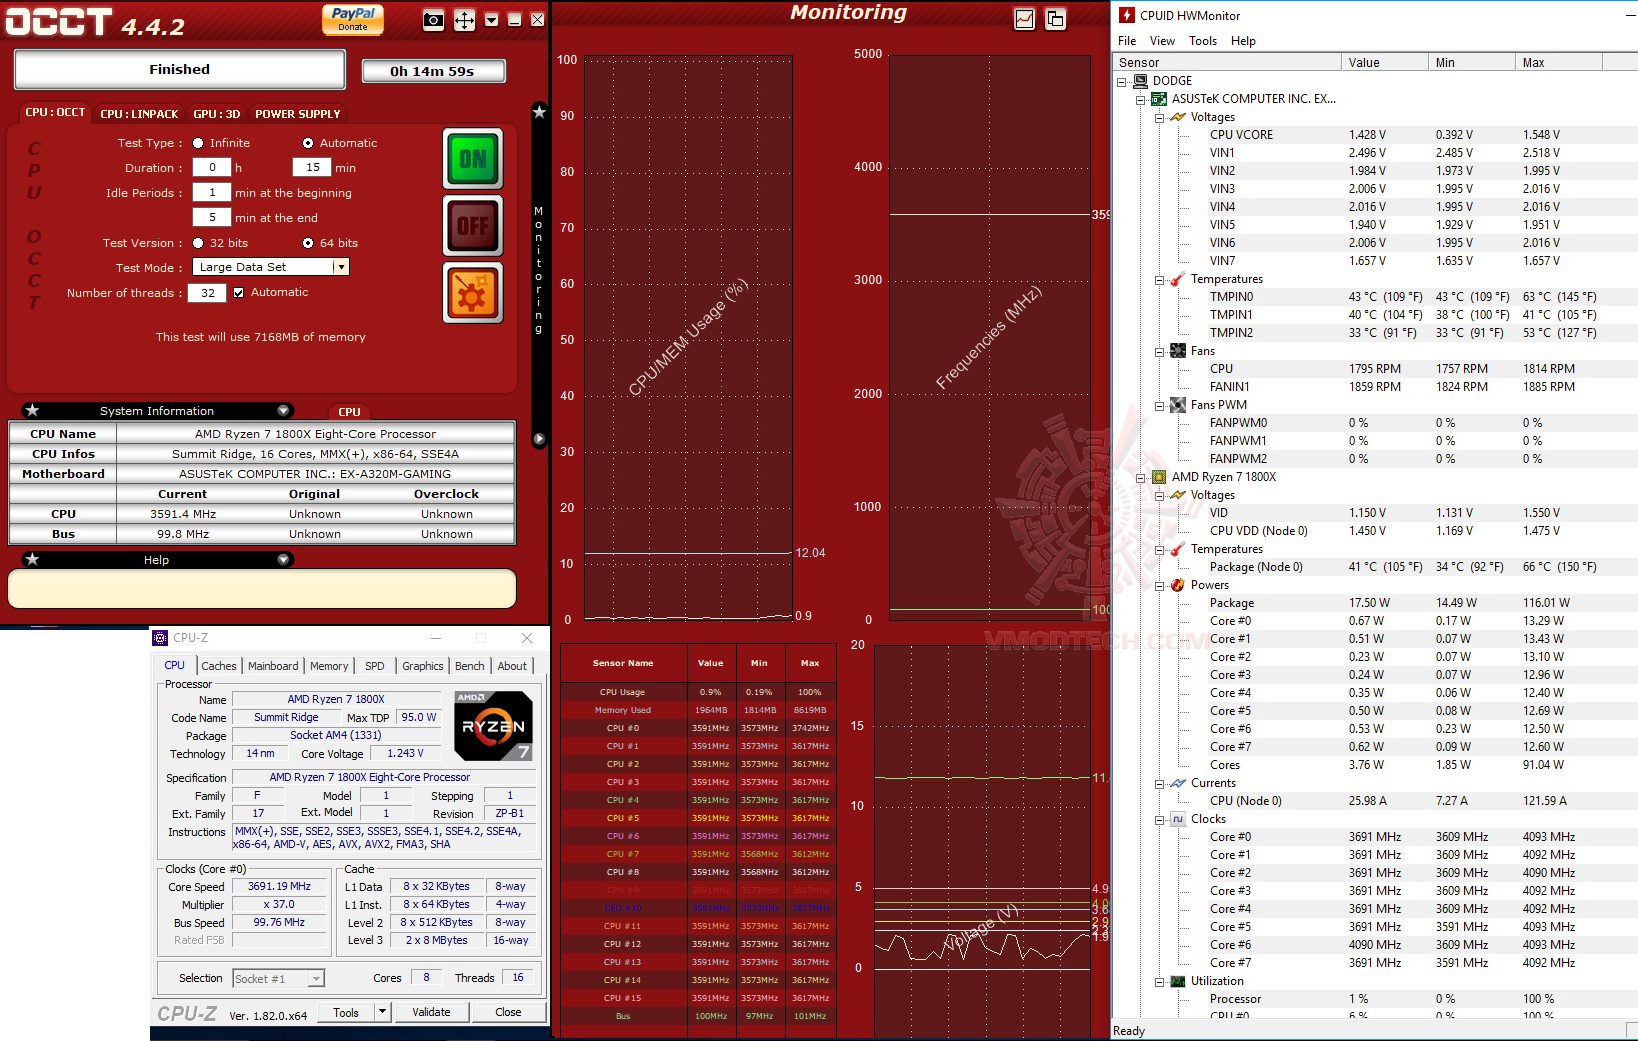The width and height of the screenshot is (1638, 1041).
Task: Click the Ryzen 7 logo in CPU-Z
Action: point(493,725)
